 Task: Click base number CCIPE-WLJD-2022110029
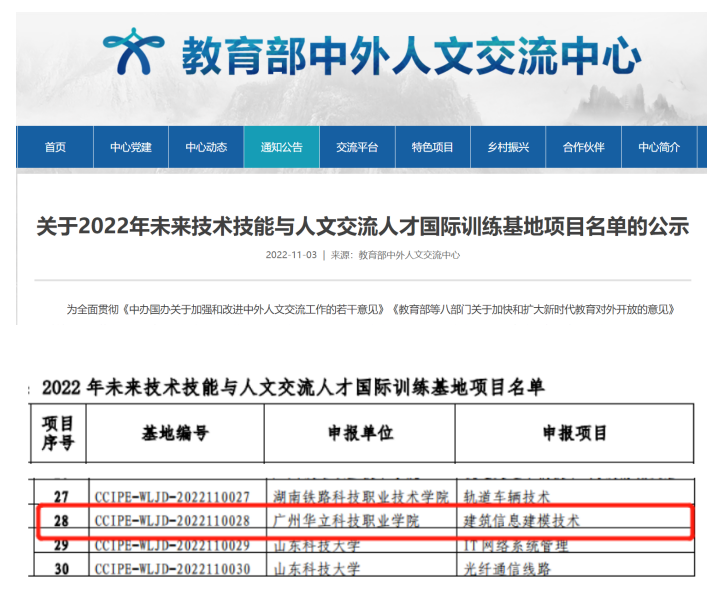[x=172, y=545]
